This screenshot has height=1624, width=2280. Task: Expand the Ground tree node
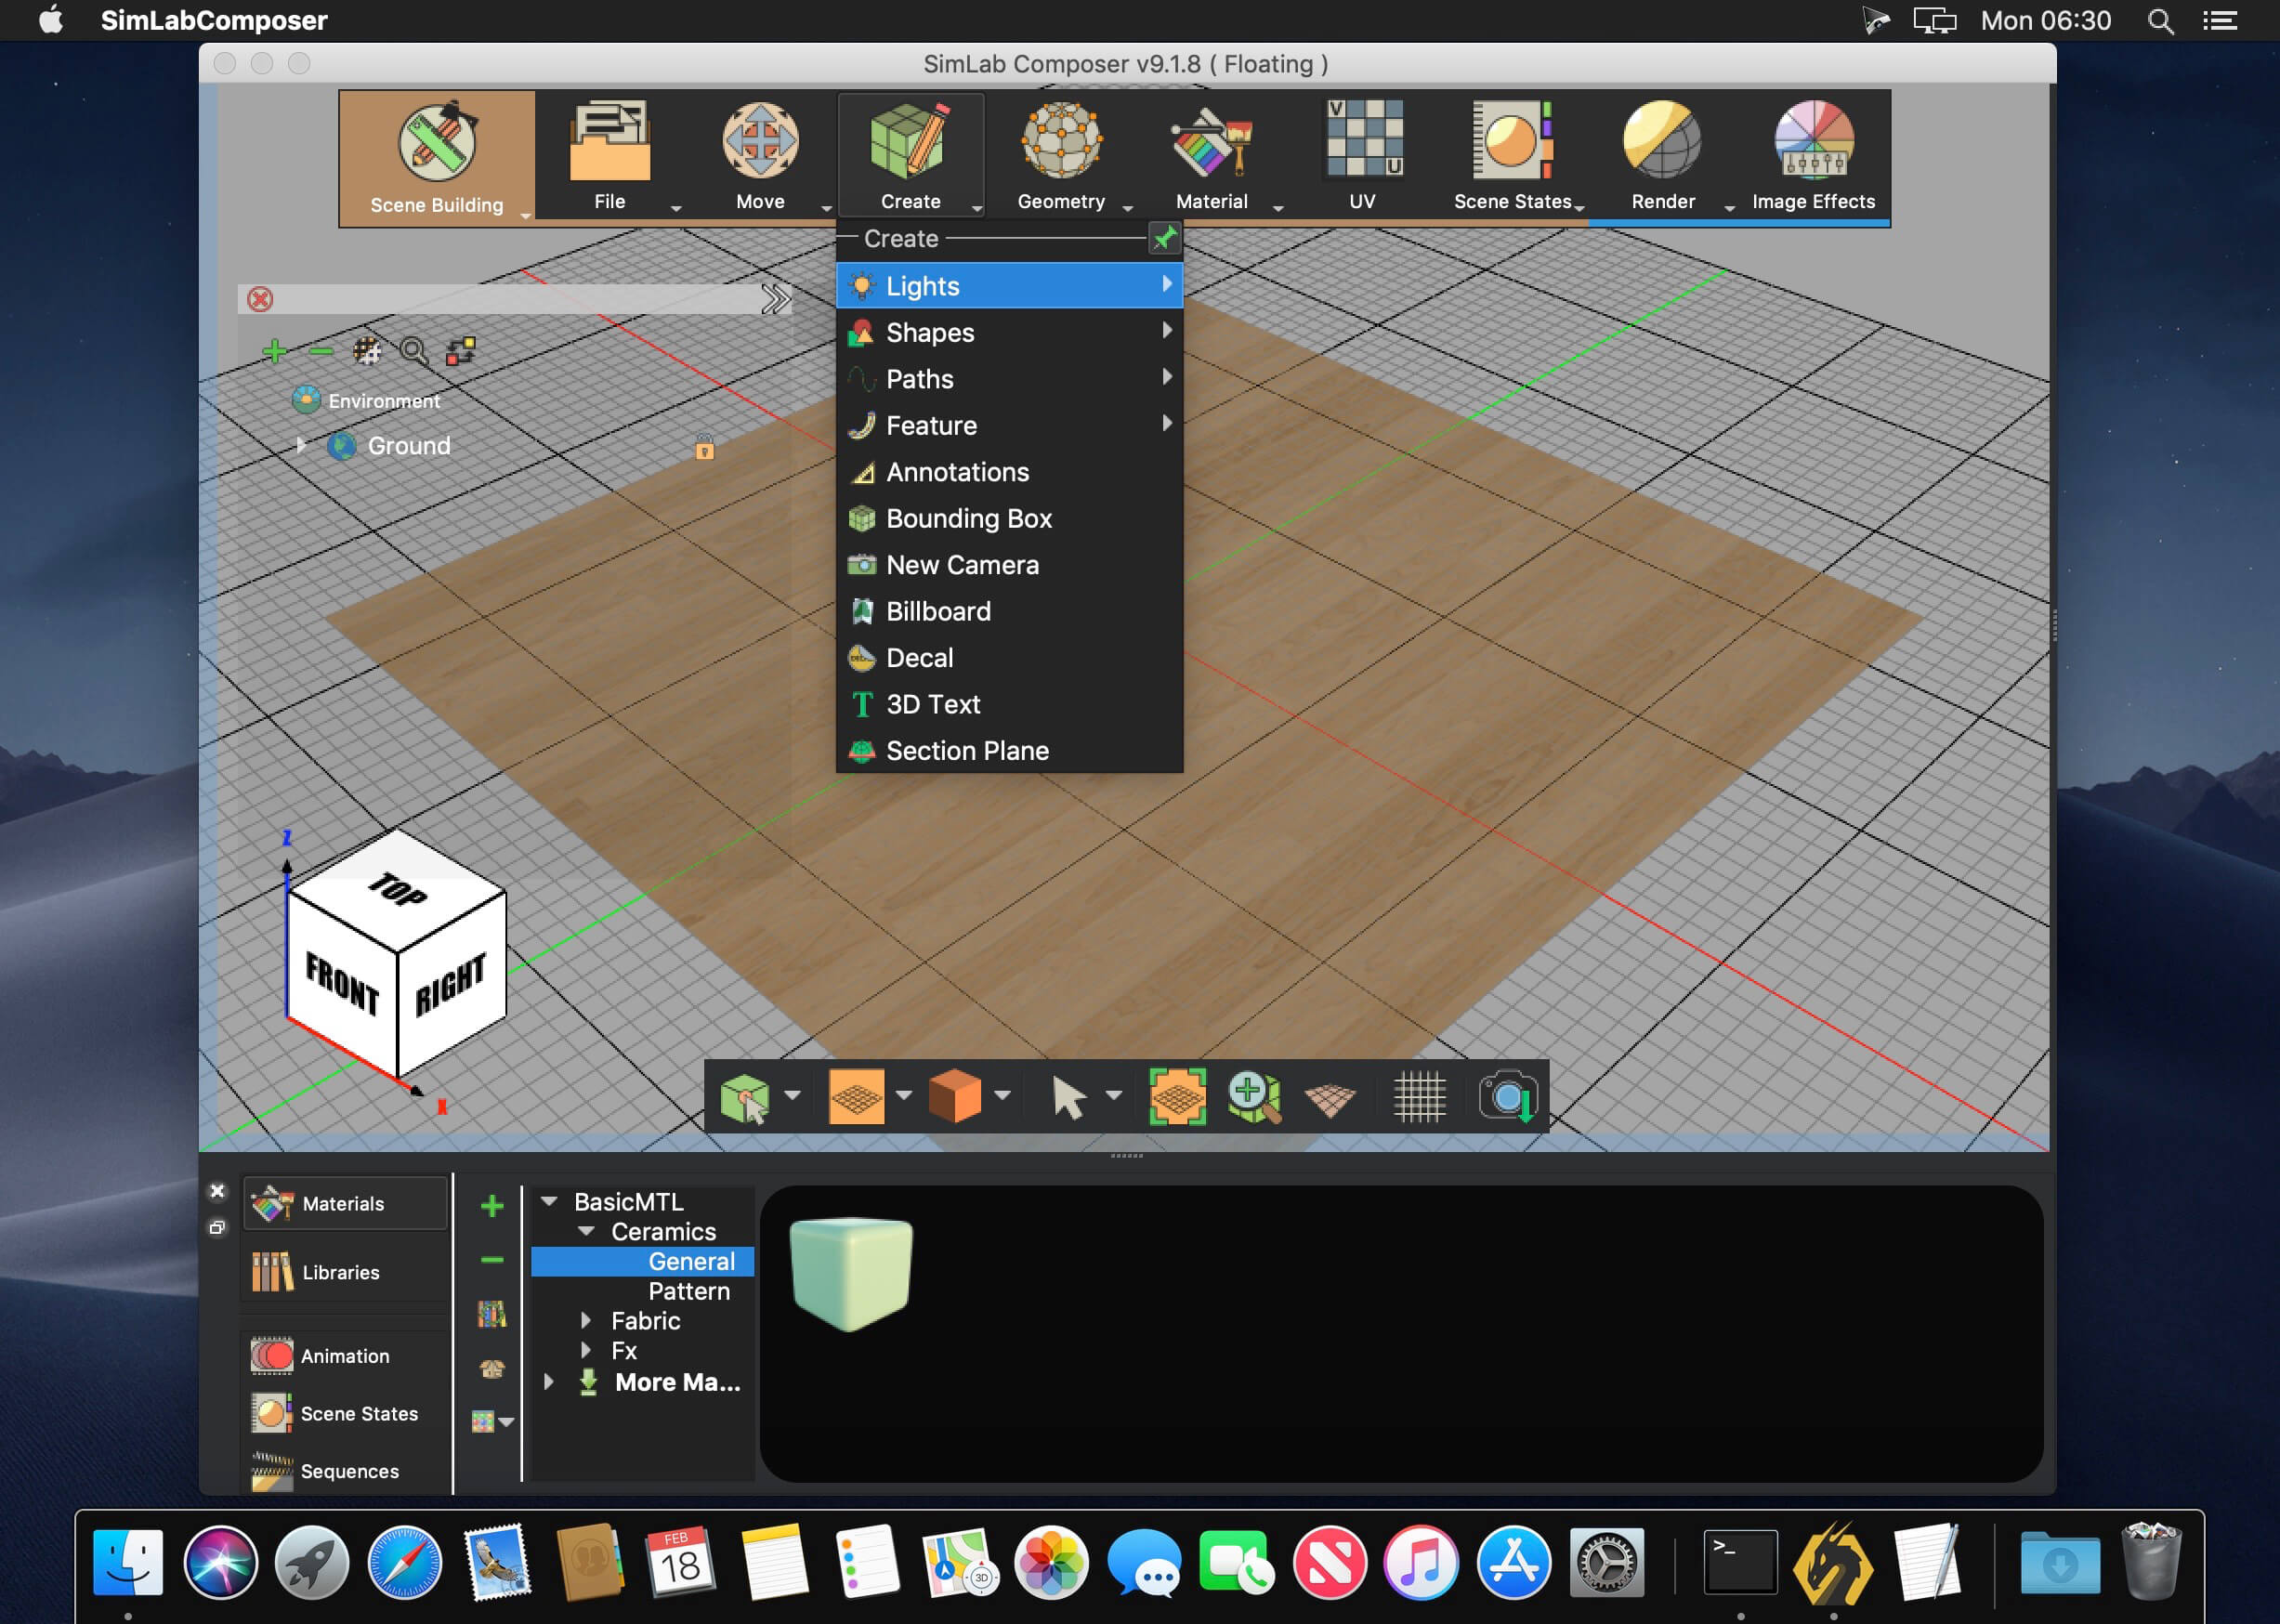[300, 445]
